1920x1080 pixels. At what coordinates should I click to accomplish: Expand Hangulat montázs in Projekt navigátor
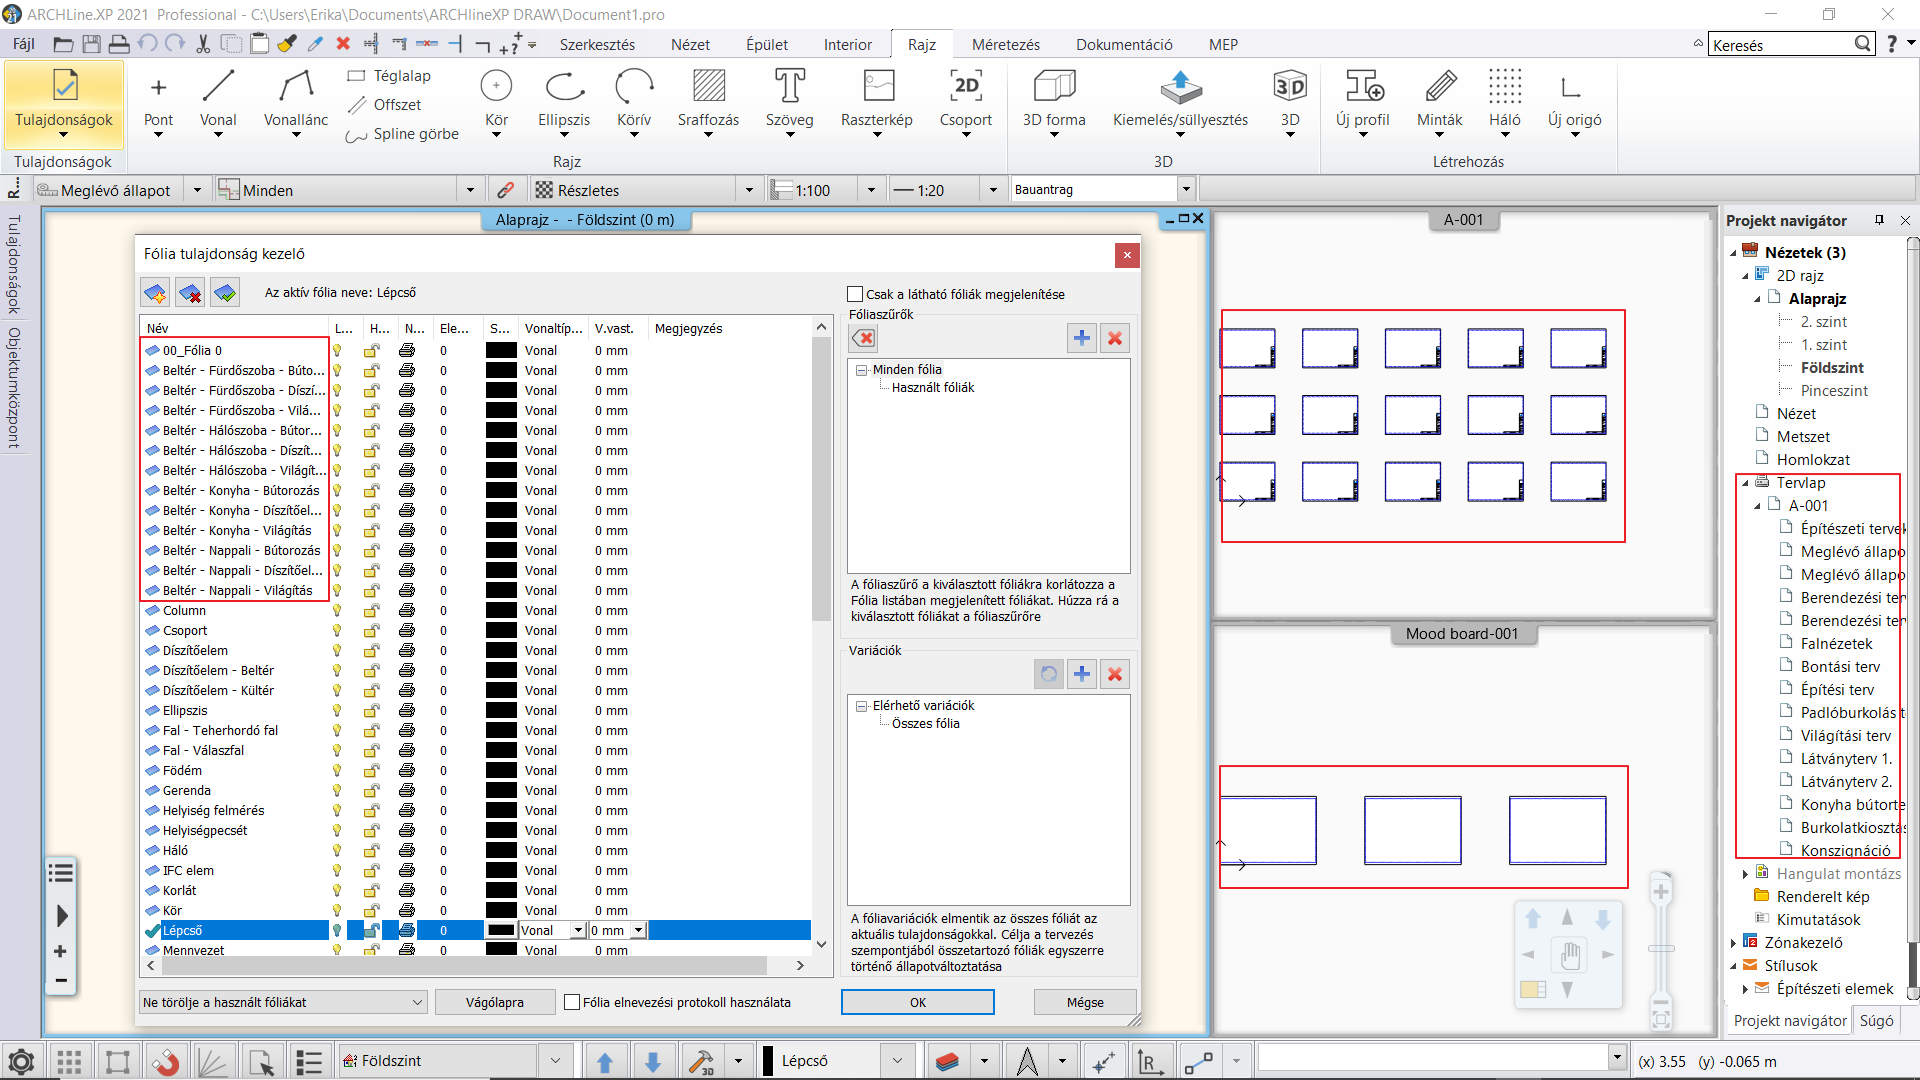coord(1745,874)
